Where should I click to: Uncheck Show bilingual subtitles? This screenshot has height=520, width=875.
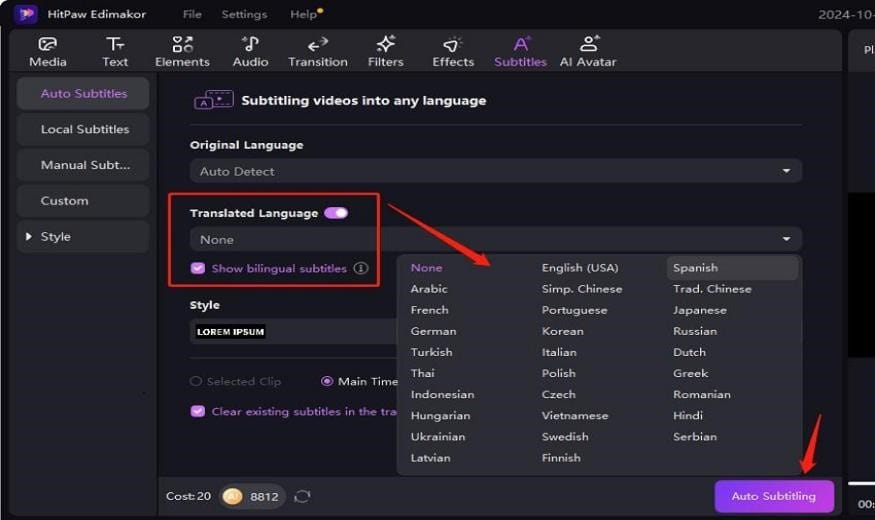click(x=198, y=268)
